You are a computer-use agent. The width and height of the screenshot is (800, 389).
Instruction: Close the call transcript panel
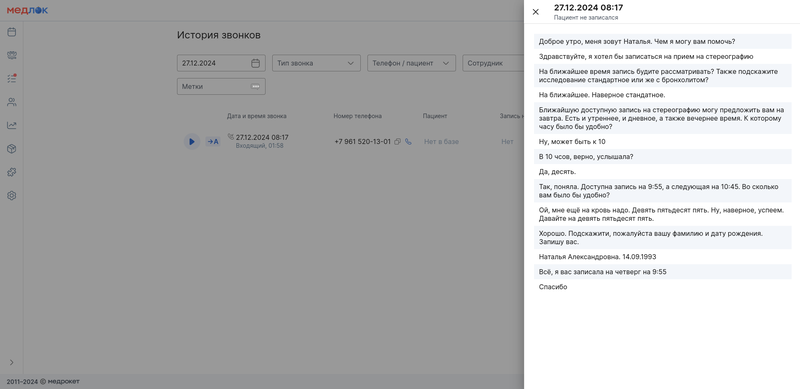pyautogui.click(x=535, y=12)
